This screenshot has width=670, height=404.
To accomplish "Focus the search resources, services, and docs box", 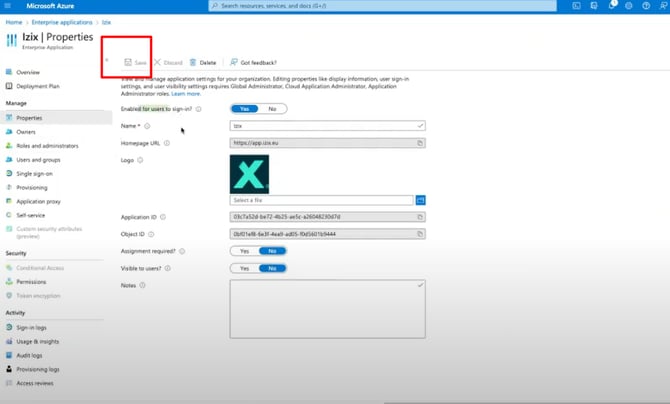I will 382,6.
